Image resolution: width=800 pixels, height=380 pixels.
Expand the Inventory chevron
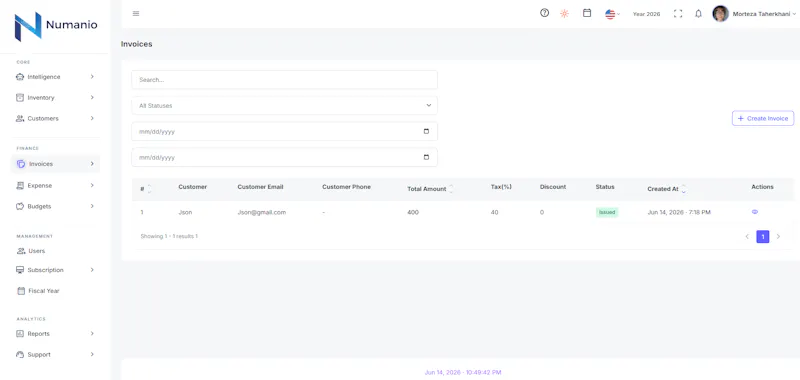tap(92, 97)
